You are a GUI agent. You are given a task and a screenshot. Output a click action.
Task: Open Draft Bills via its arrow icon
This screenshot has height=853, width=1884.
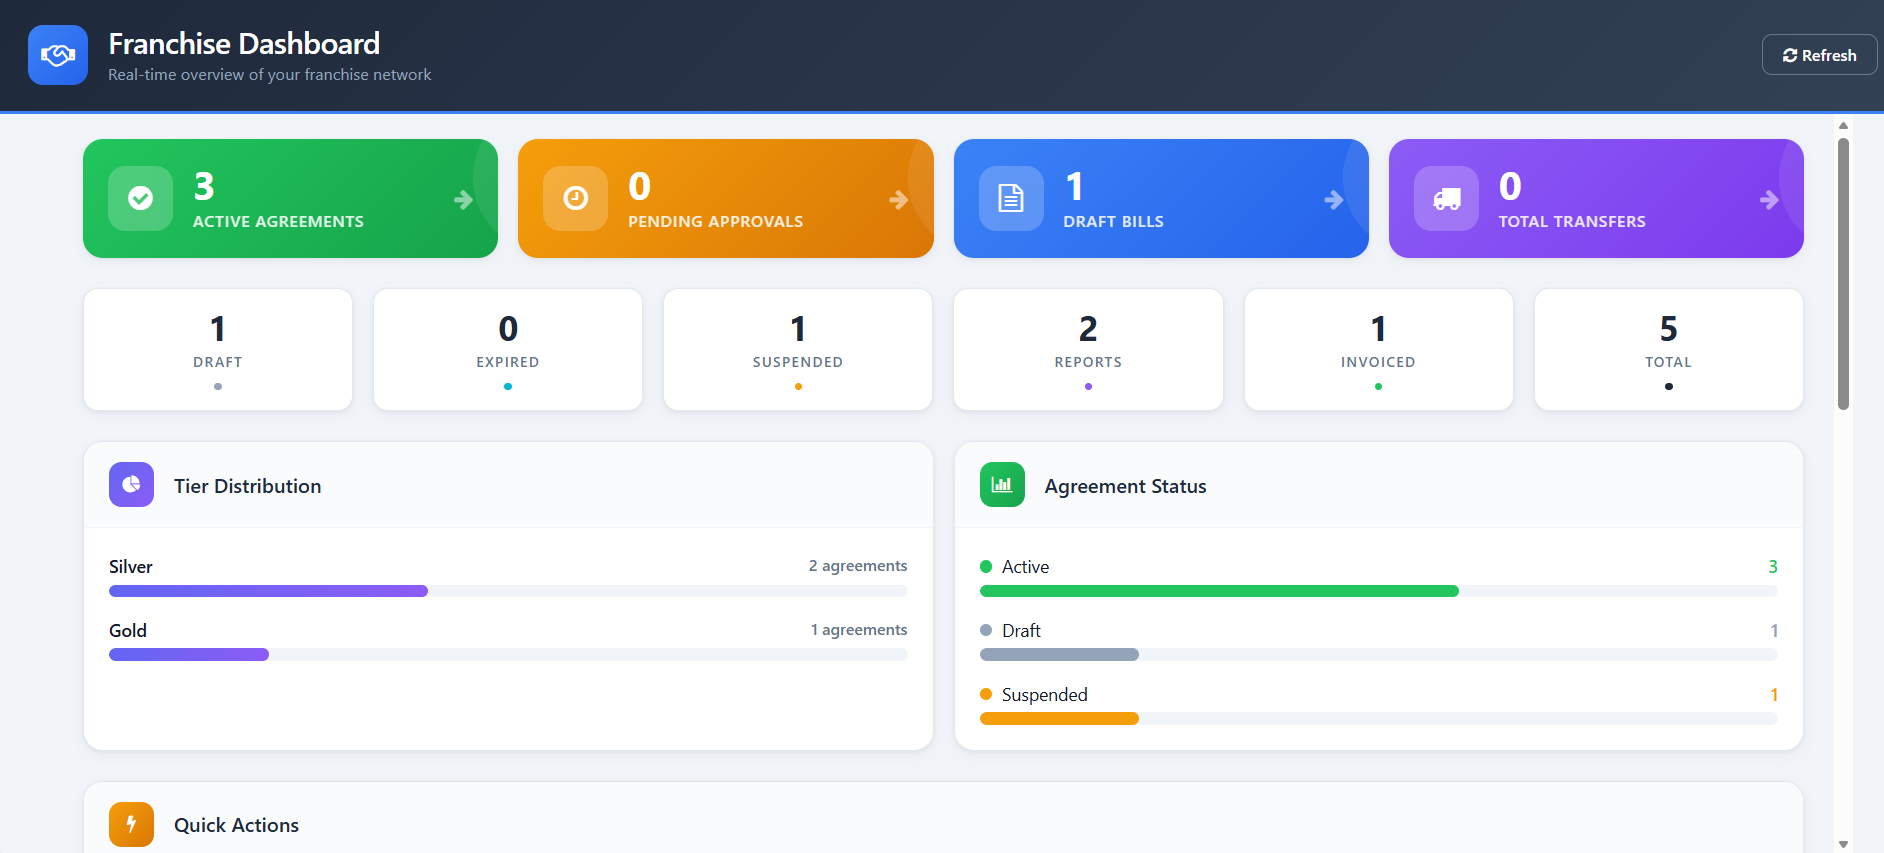[1333, 200]
